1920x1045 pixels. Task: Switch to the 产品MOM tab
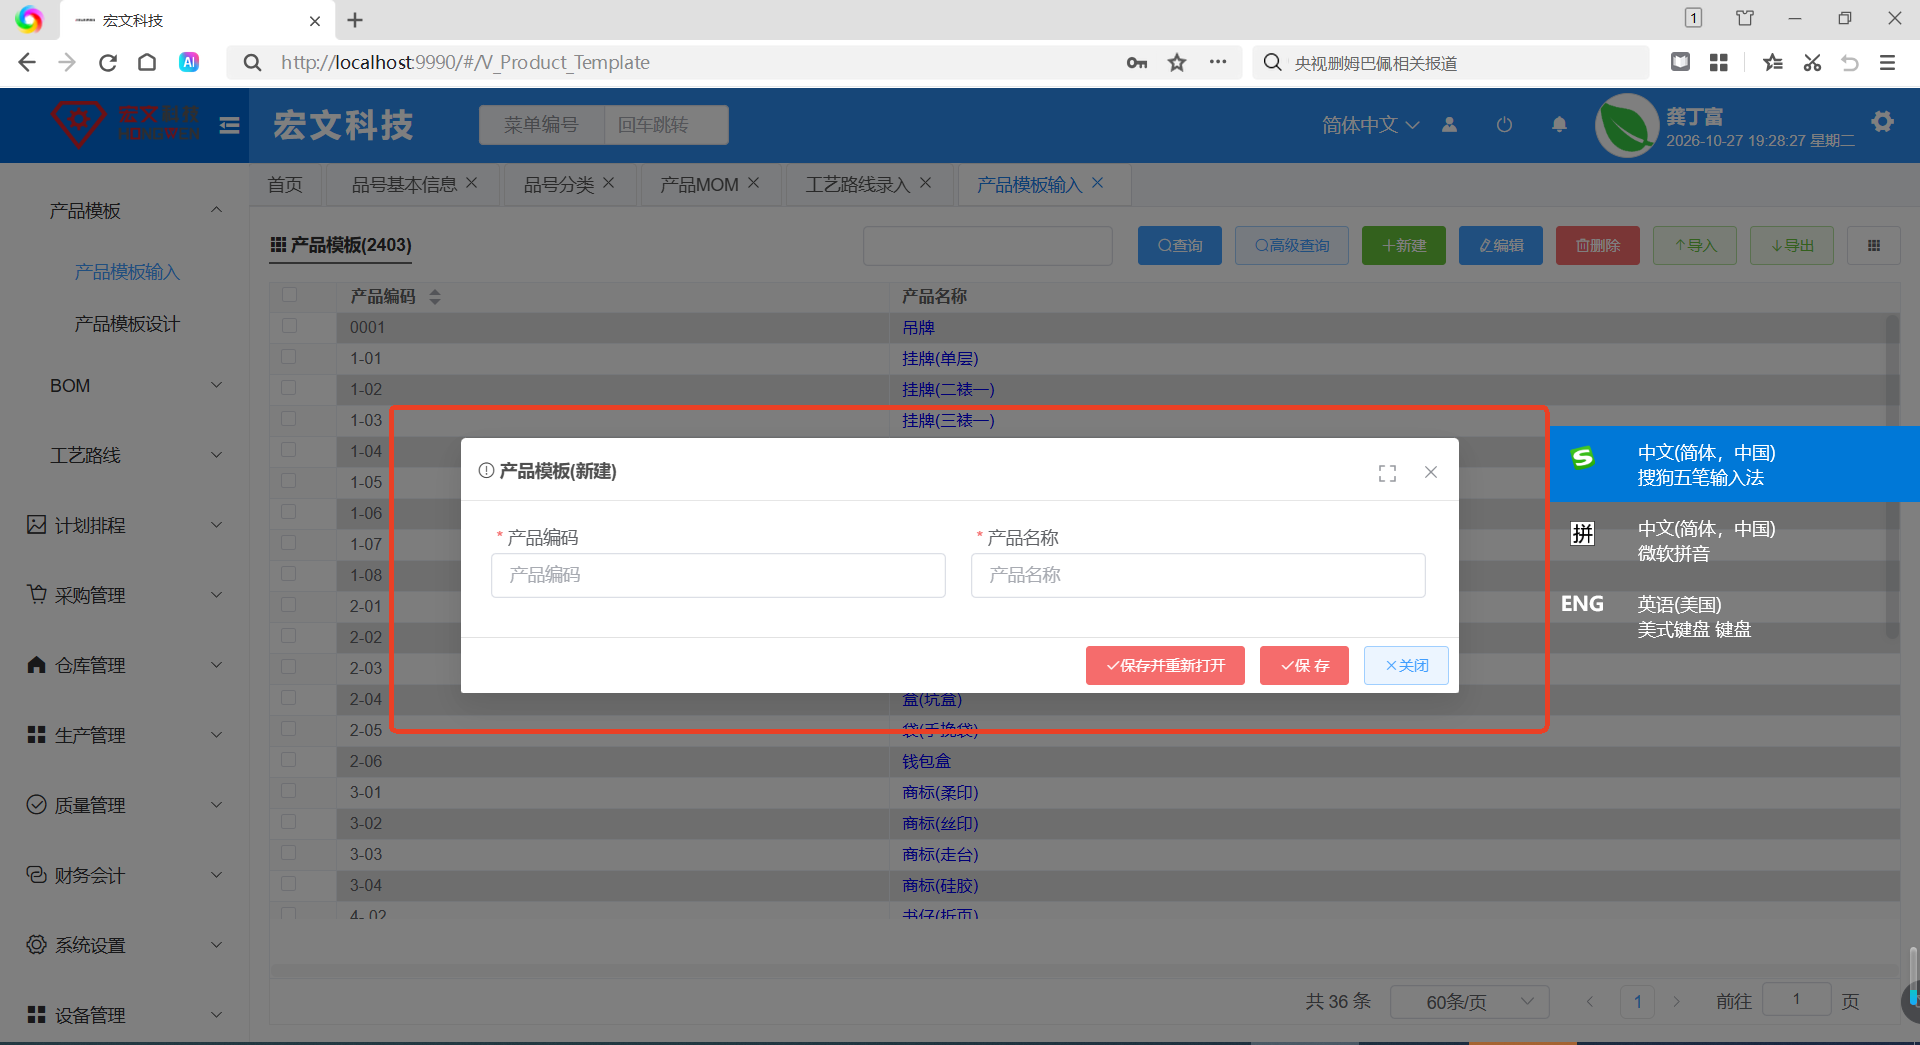point(699,185)
